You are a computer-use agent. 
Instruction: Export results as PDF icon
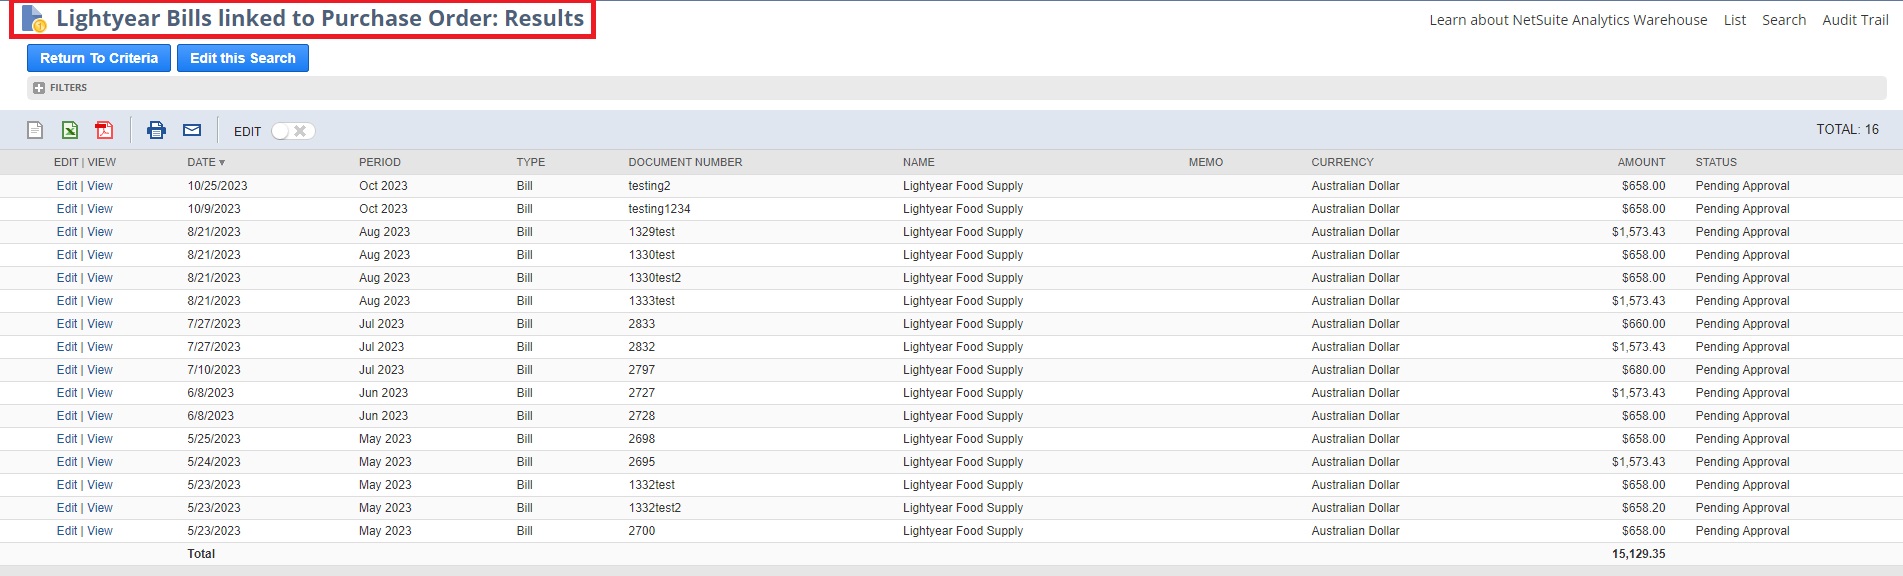(x=104, y=130)
